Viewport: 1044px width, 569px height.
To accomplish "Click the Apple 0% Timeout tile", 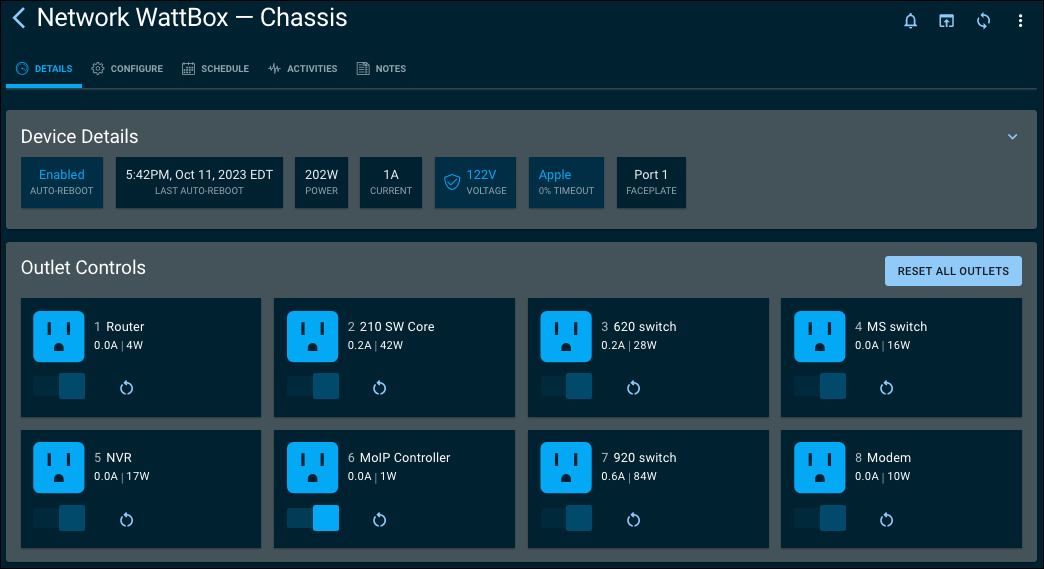I will coord(566,182).
